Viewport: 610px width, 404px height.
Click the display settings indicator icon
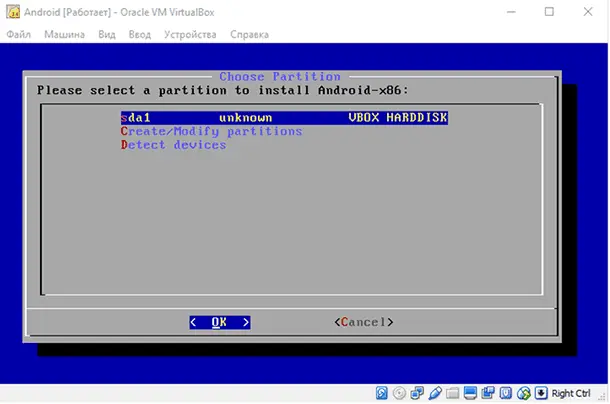[x=468, y=391]
